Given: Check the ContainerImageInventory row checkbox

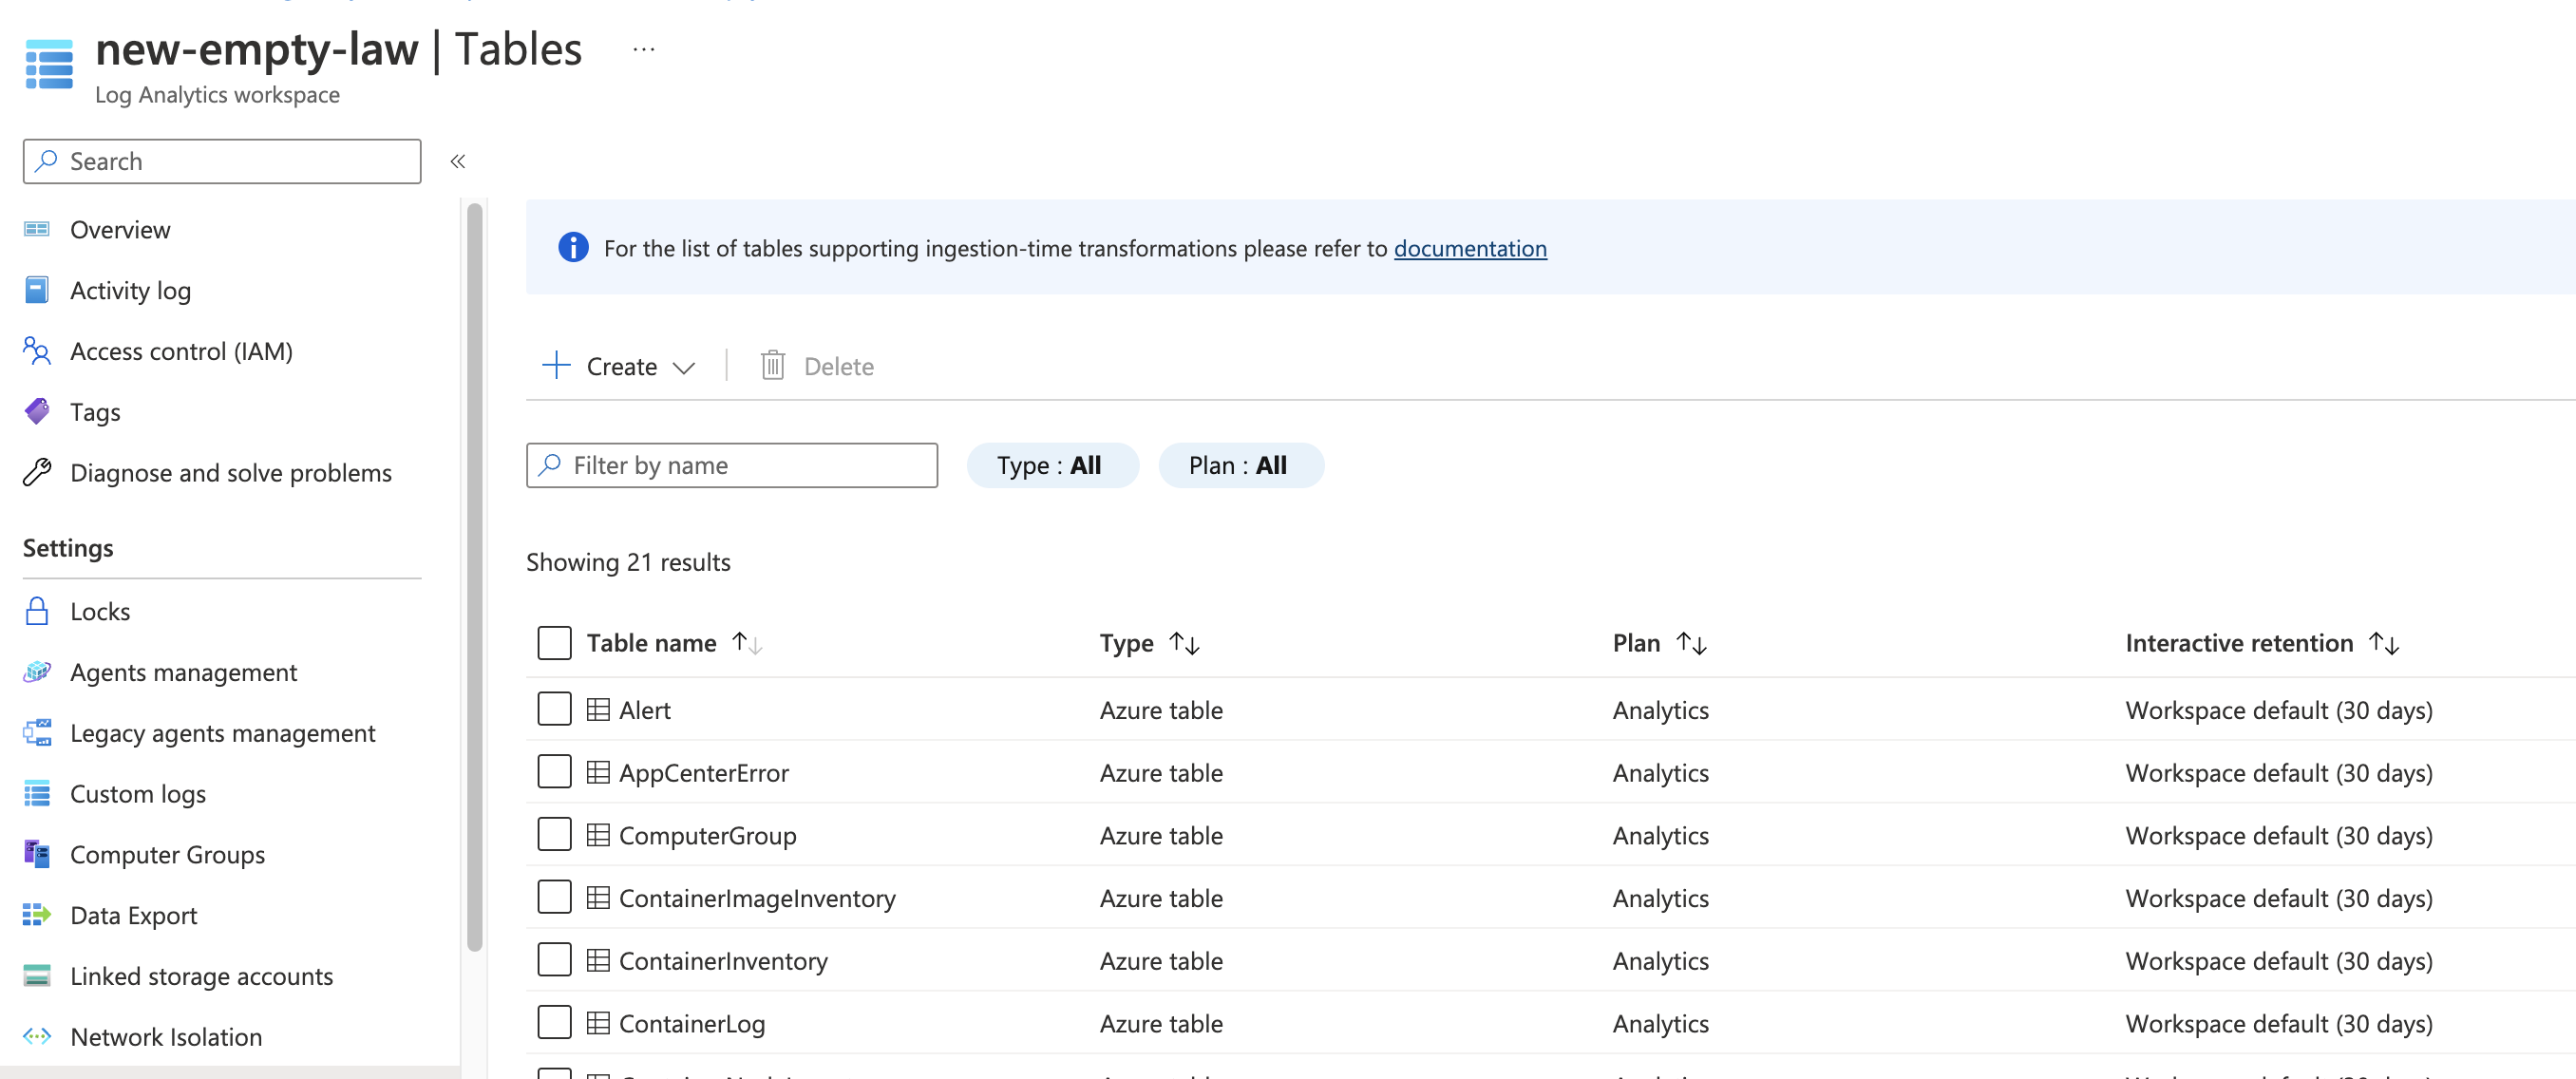Looking at the screenshot, I should (x=554, y=897).
